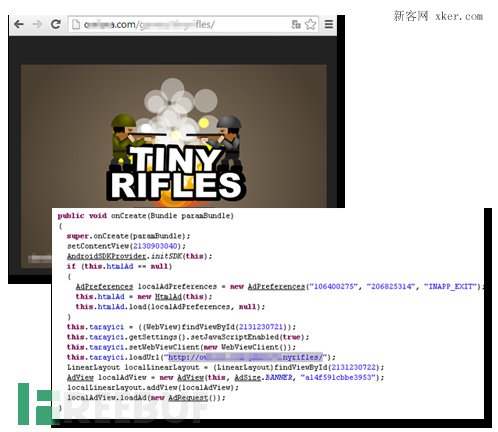Click "public void onCreate(Bundle paramBundle)" line
This screenshot has width=498, height=432.
pyautogui.click(x=145, y=216)
